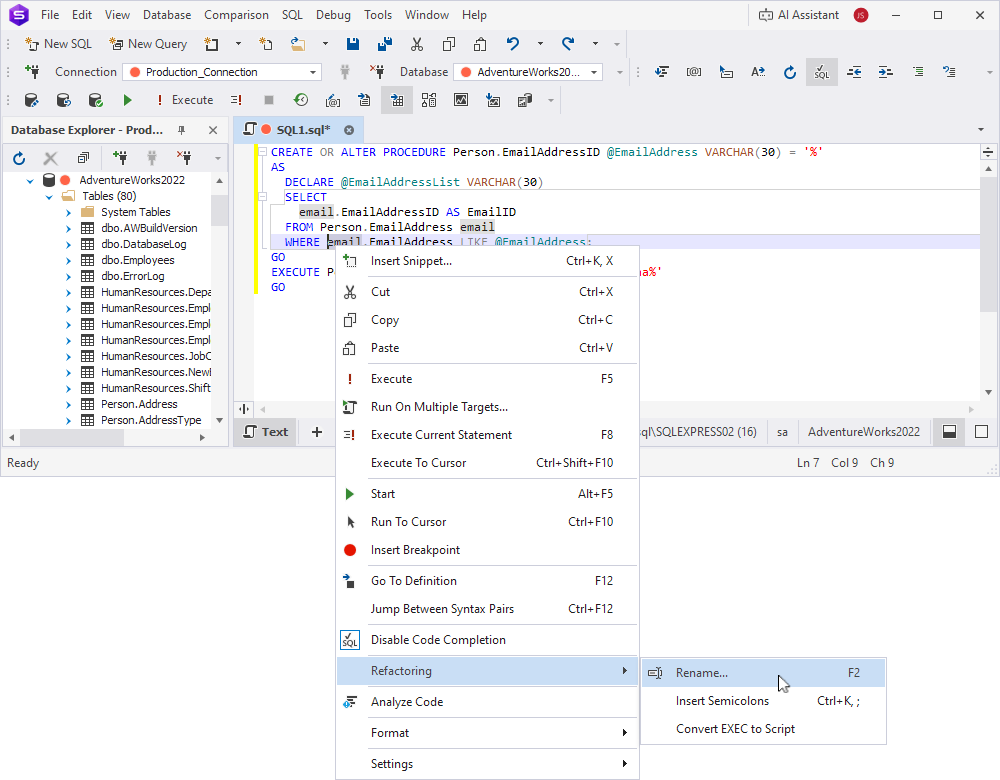Click the Save icon in the toolbar
1000x780 pixels.
click(x=353, y=44)
